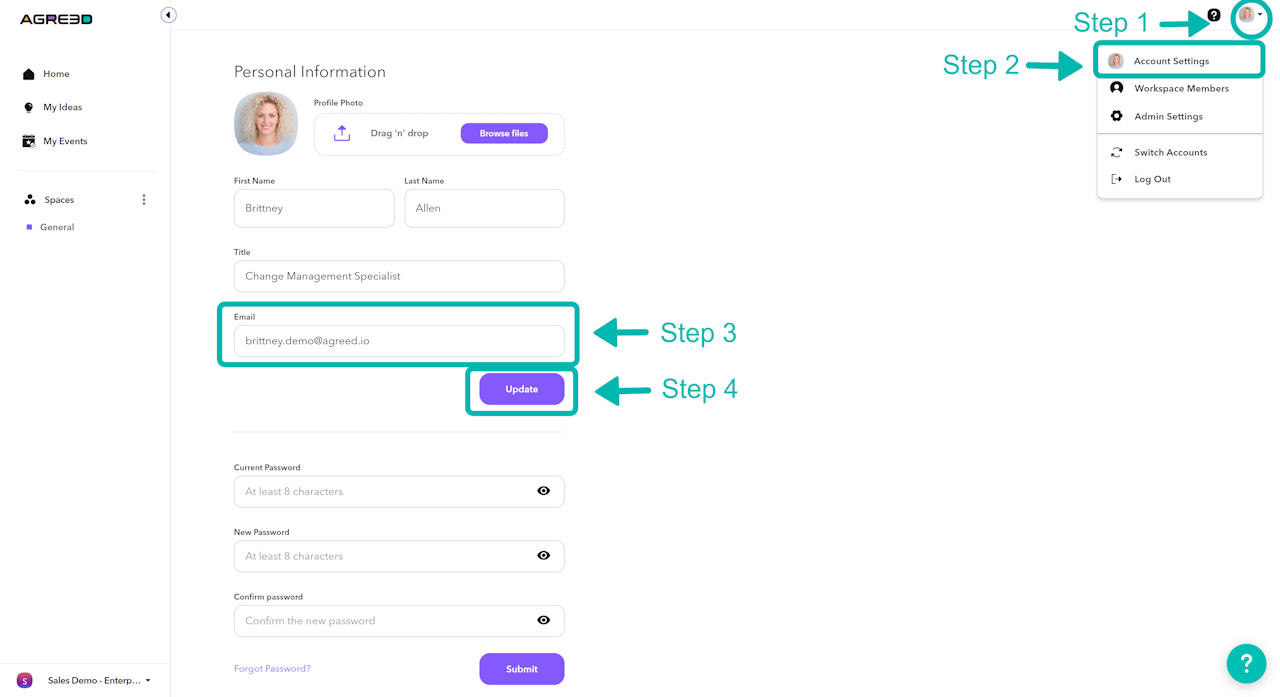Viewport: 1280px width, 697px height.
Task: Click the Admin Settings gear icon
Action: pos(1116,116)
